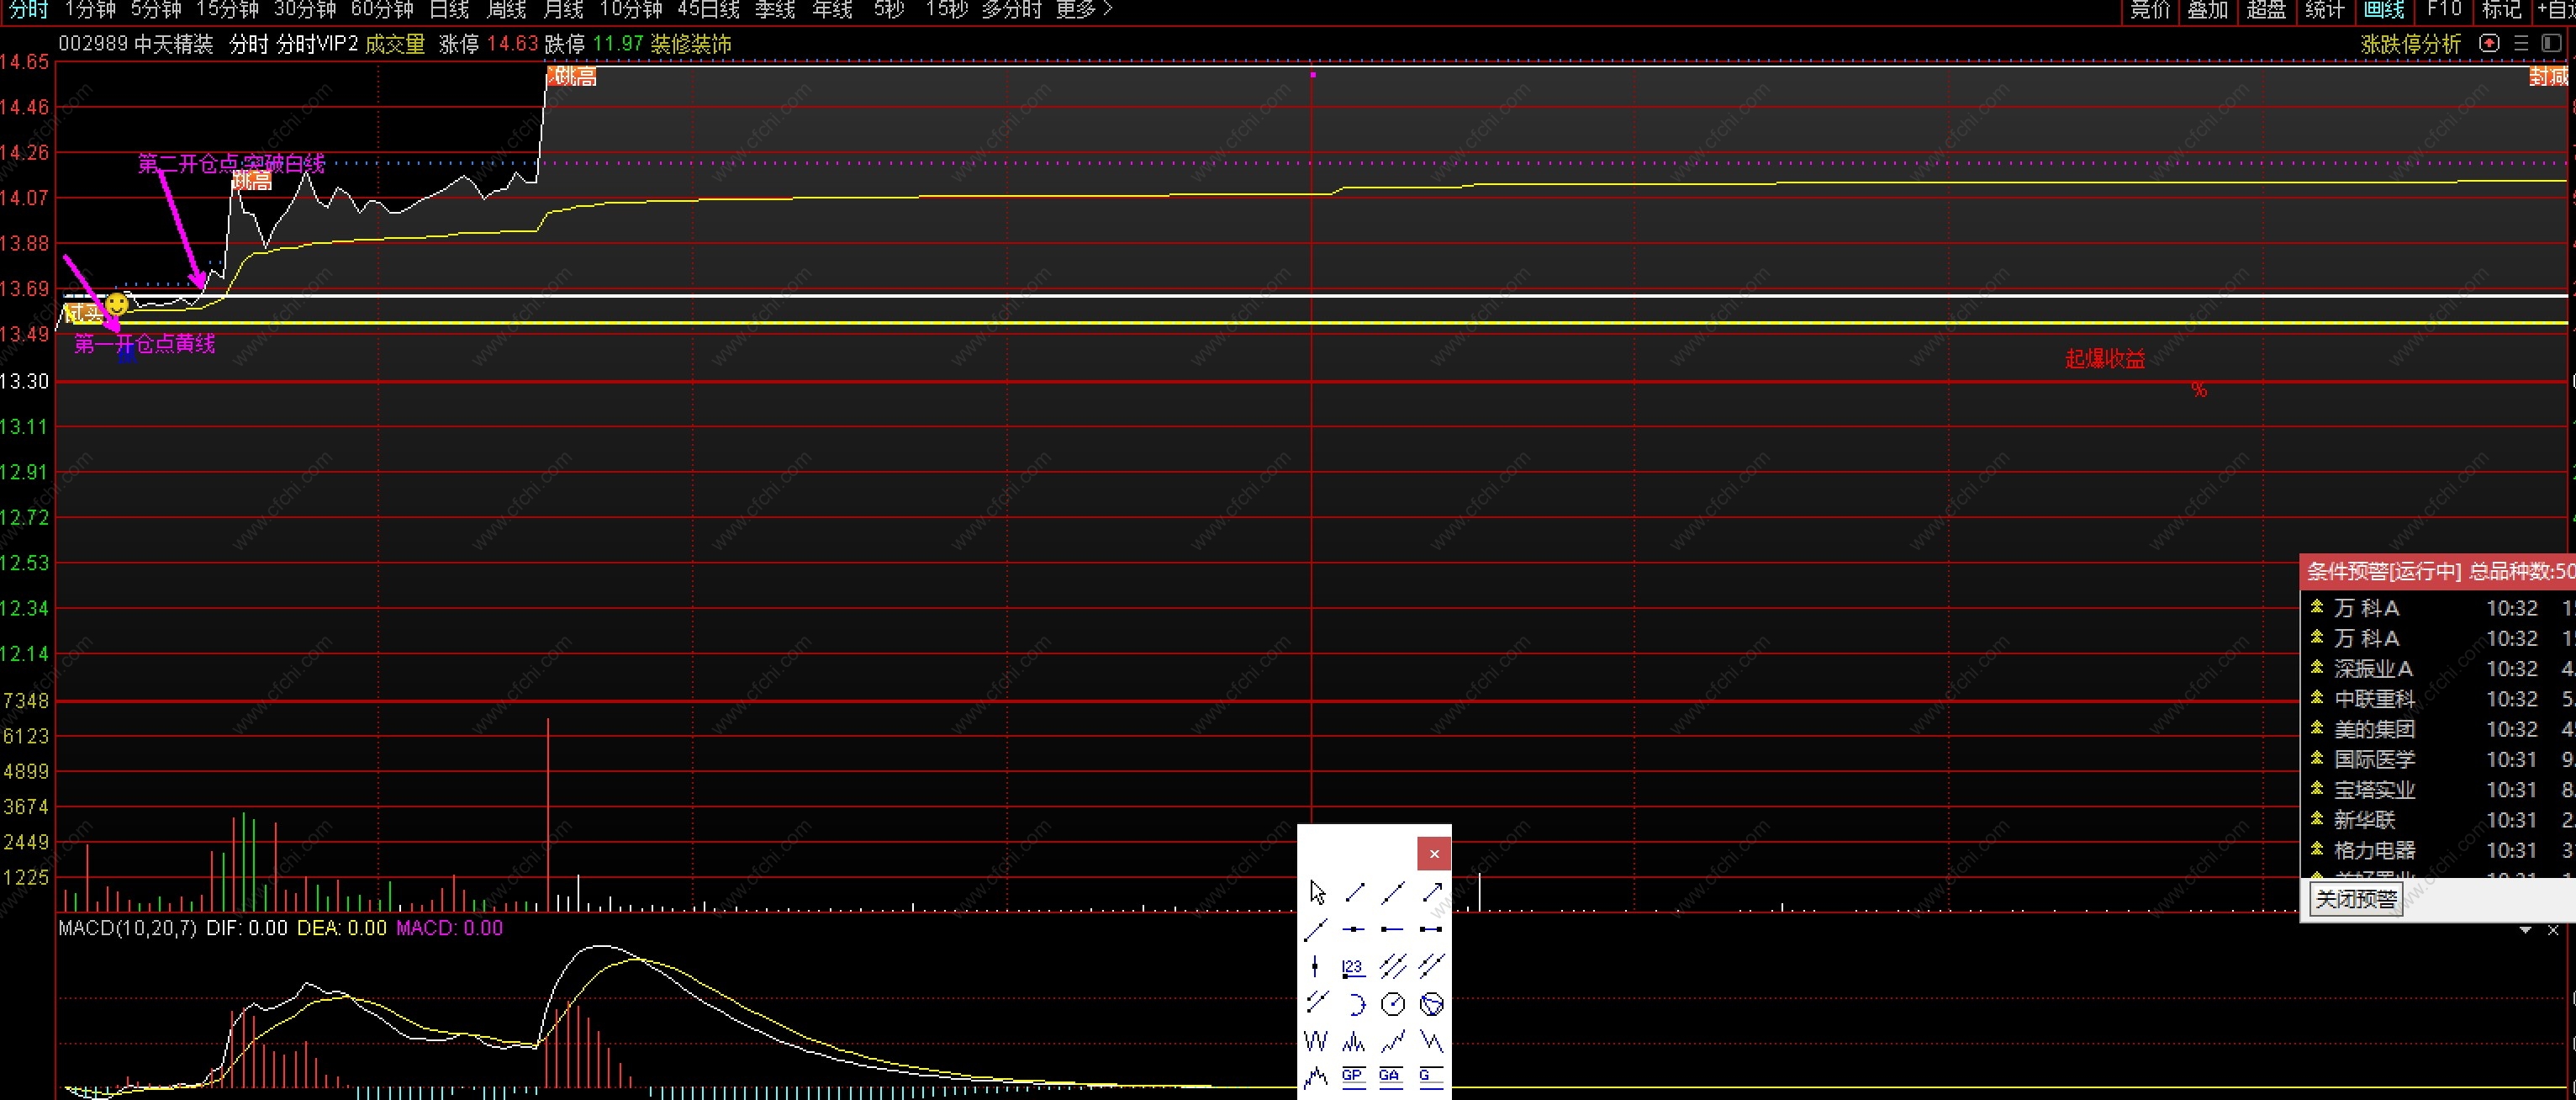Viewport: 2576px width, 1100px height.
Task: Pick the 123 price label tool
Action: pos(1353,967)
